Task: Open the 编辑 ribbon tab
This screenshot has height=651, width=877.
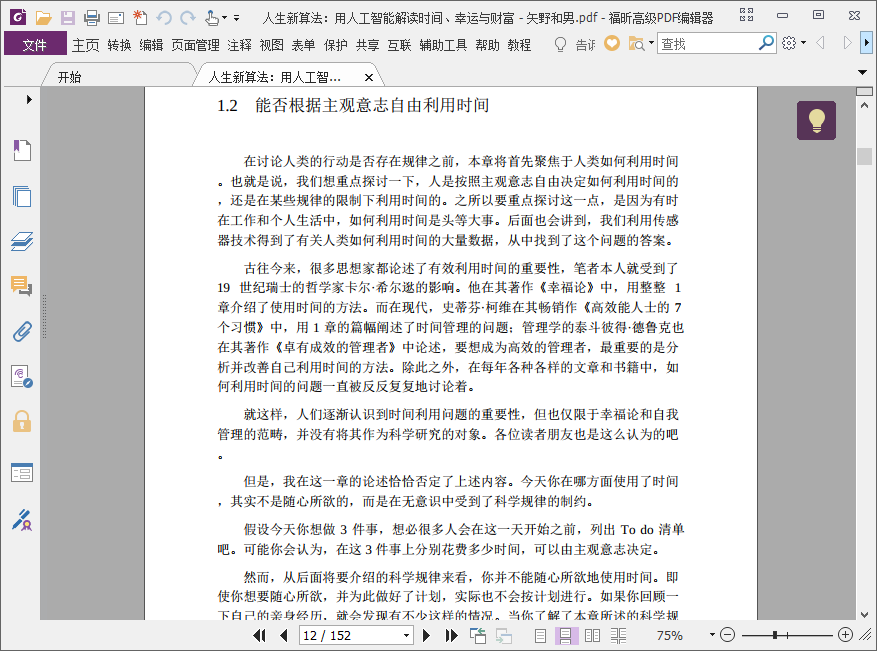Action: (151, 45)
